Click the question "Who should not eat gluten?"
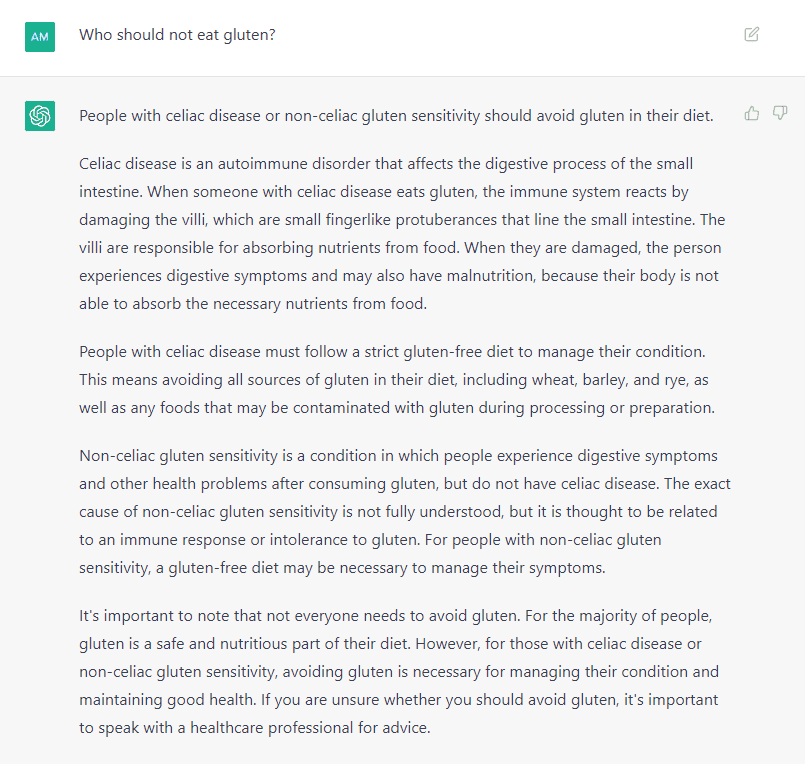Image resolution: width=805 pixels, height=764 pixels. [x=177, y=35]
